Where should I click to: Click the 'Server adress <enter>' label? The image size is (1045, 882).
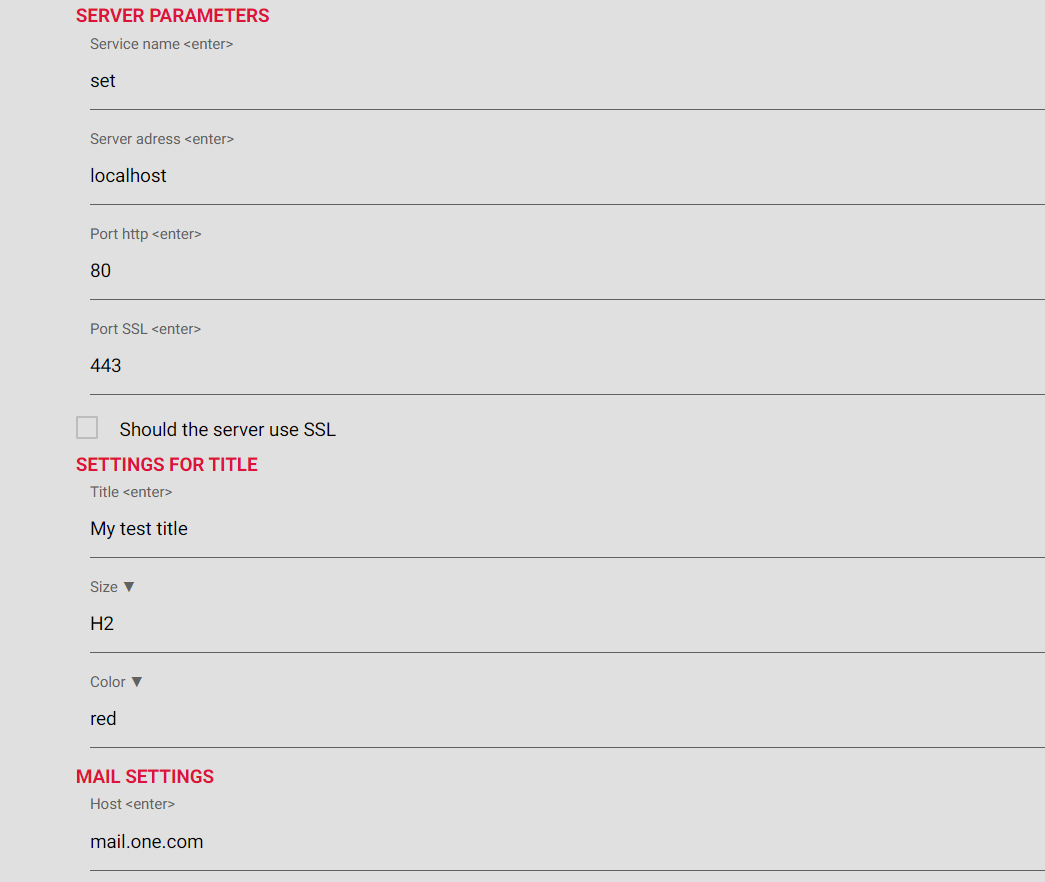pos(162,139)
